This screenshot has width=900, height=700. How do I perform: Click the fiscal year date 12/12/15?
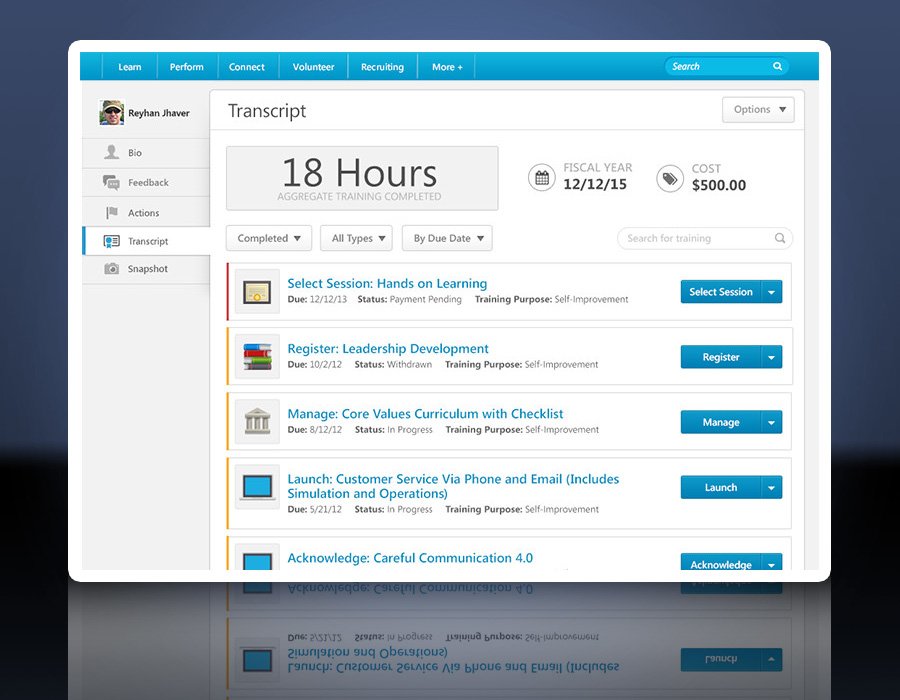[x=595, y=184]
